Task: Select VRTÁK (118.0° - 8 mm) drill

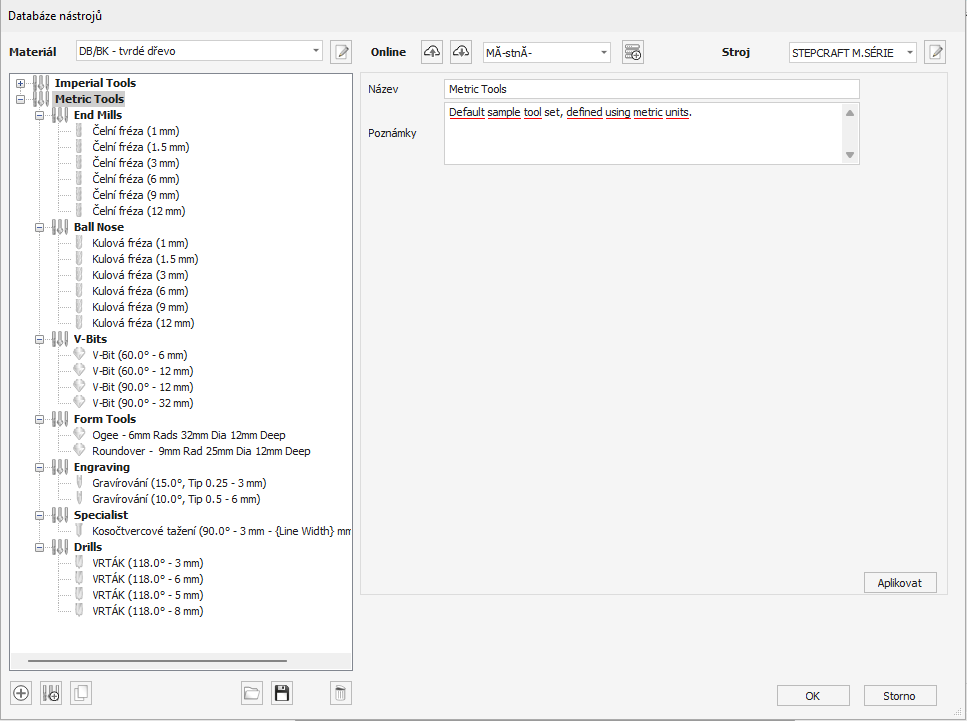Action: coord(147,611)
